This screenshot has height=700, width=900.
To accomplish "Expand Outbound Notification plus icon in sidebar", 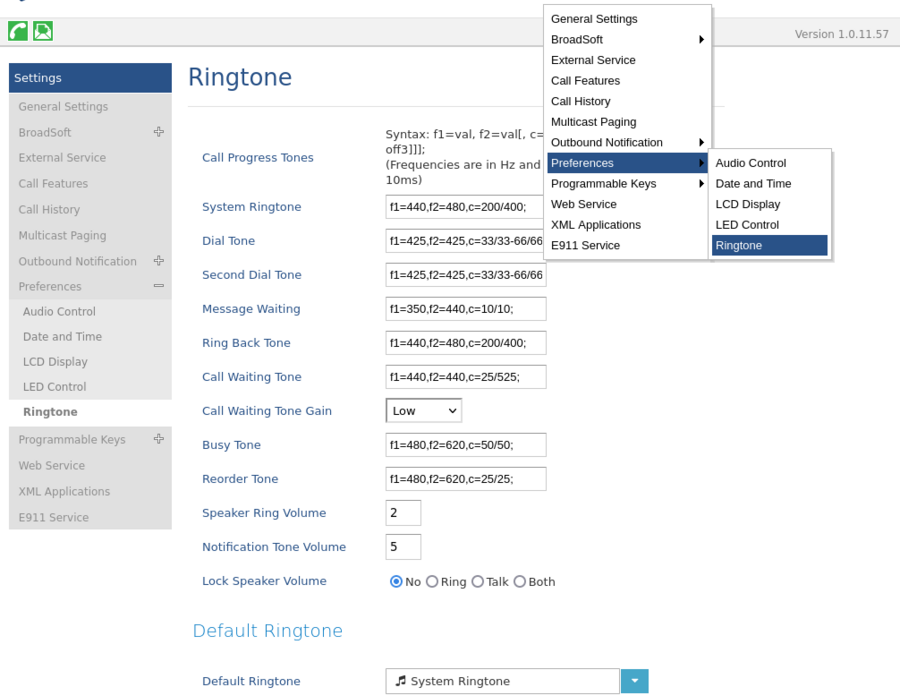I will coord(159,261).
